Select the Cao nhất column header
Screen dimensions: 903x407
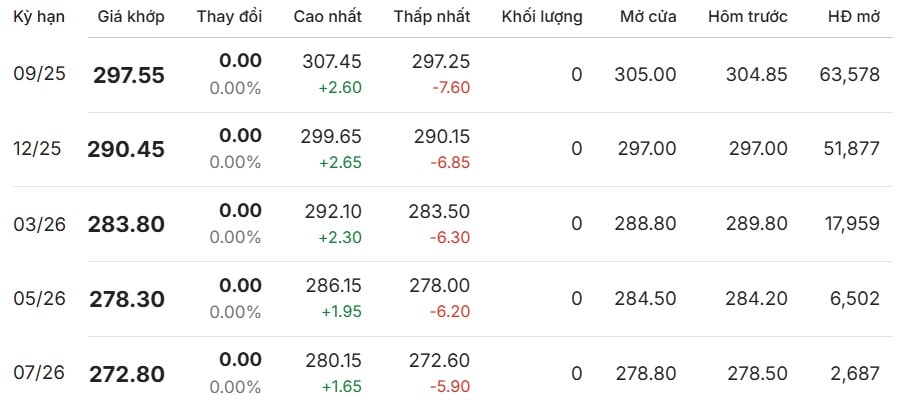click(x=328, y=17)
